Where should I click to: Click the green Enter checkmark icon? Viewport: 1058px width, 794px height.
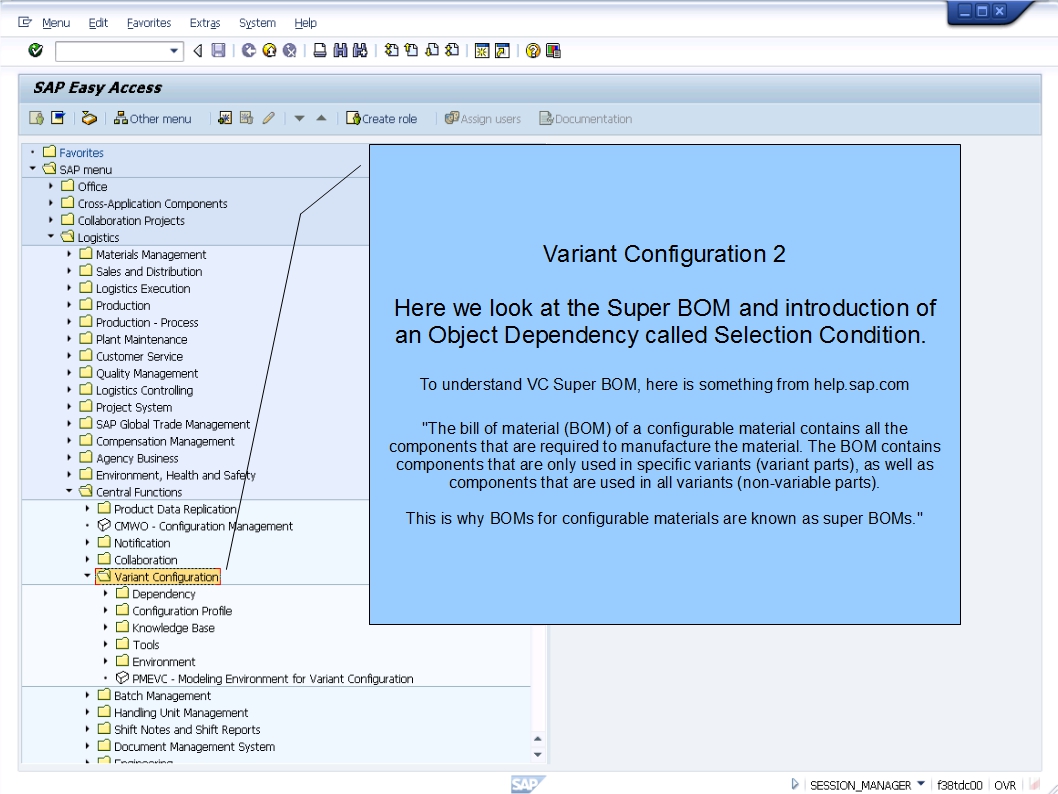point(36,51)
